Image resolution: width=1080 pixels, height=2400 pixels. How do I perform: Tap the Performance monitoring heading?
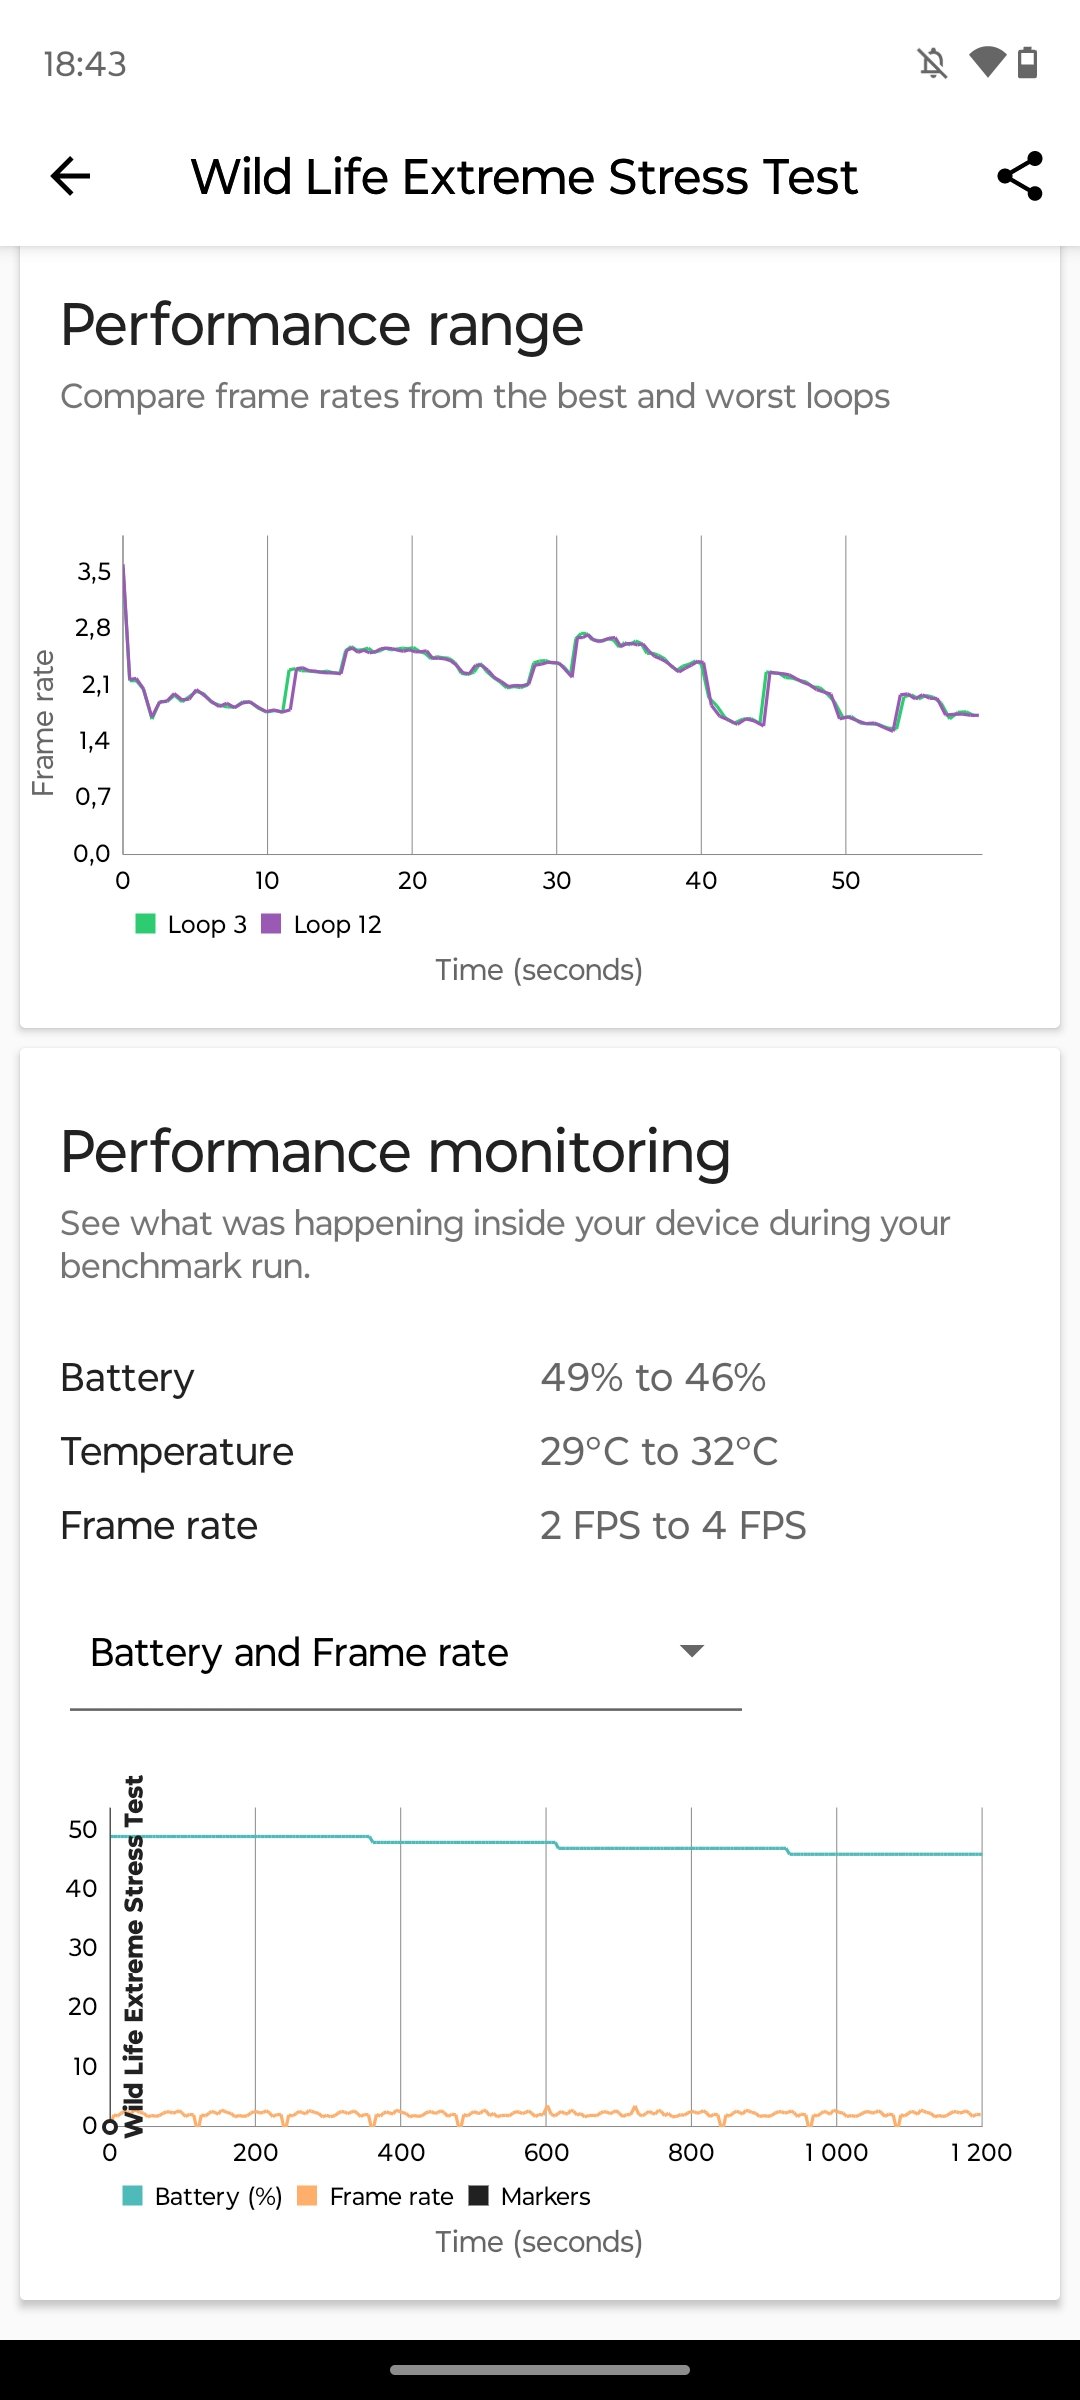(x=395, y=1151)
